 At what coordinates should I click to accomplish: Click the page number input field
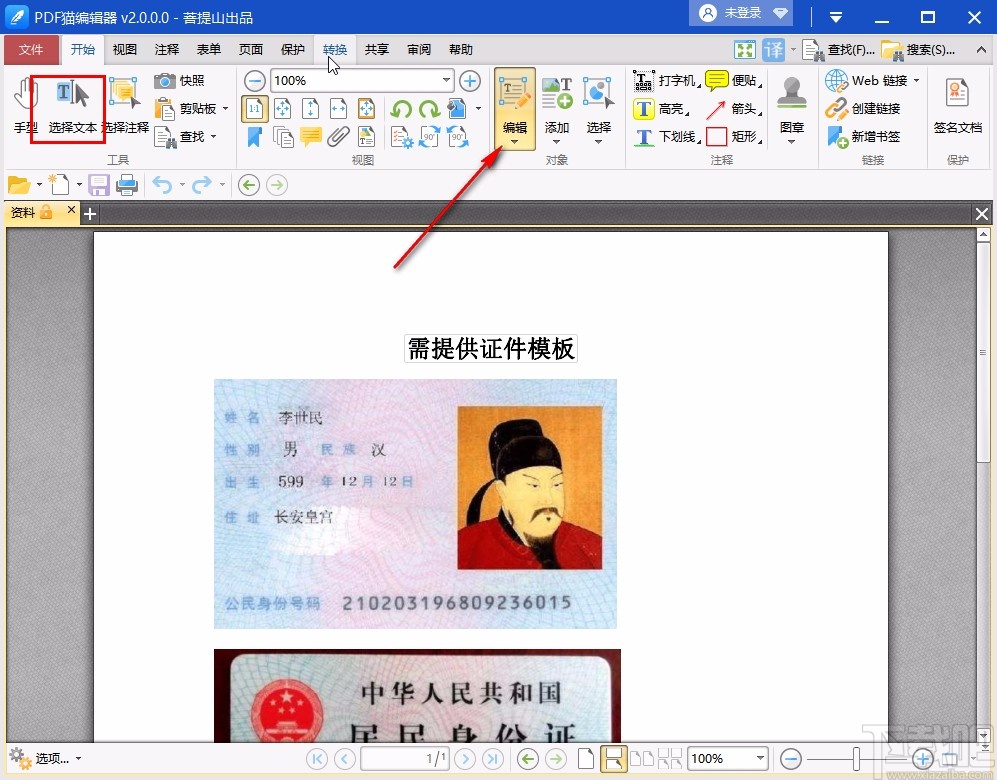point(404,758)
